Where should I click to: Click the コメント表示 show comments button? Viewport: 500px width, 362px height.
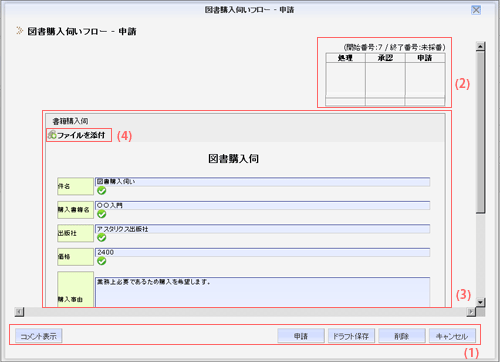point(39,336)
